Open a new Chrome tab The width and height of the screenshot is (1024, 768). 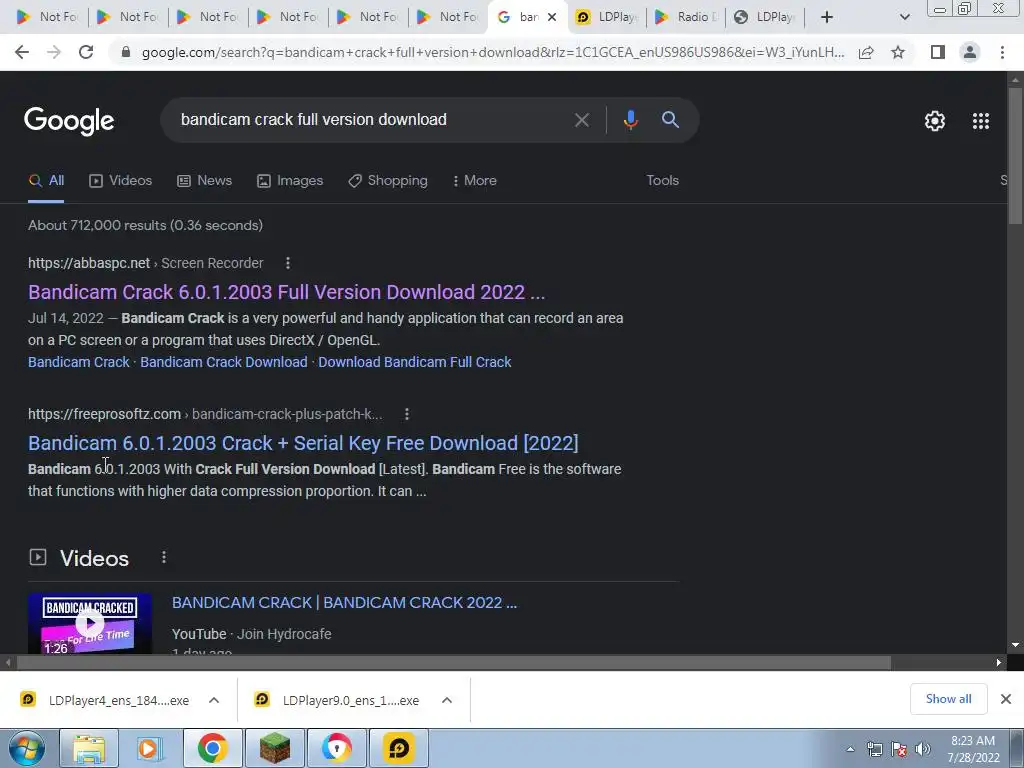[827, 17]
